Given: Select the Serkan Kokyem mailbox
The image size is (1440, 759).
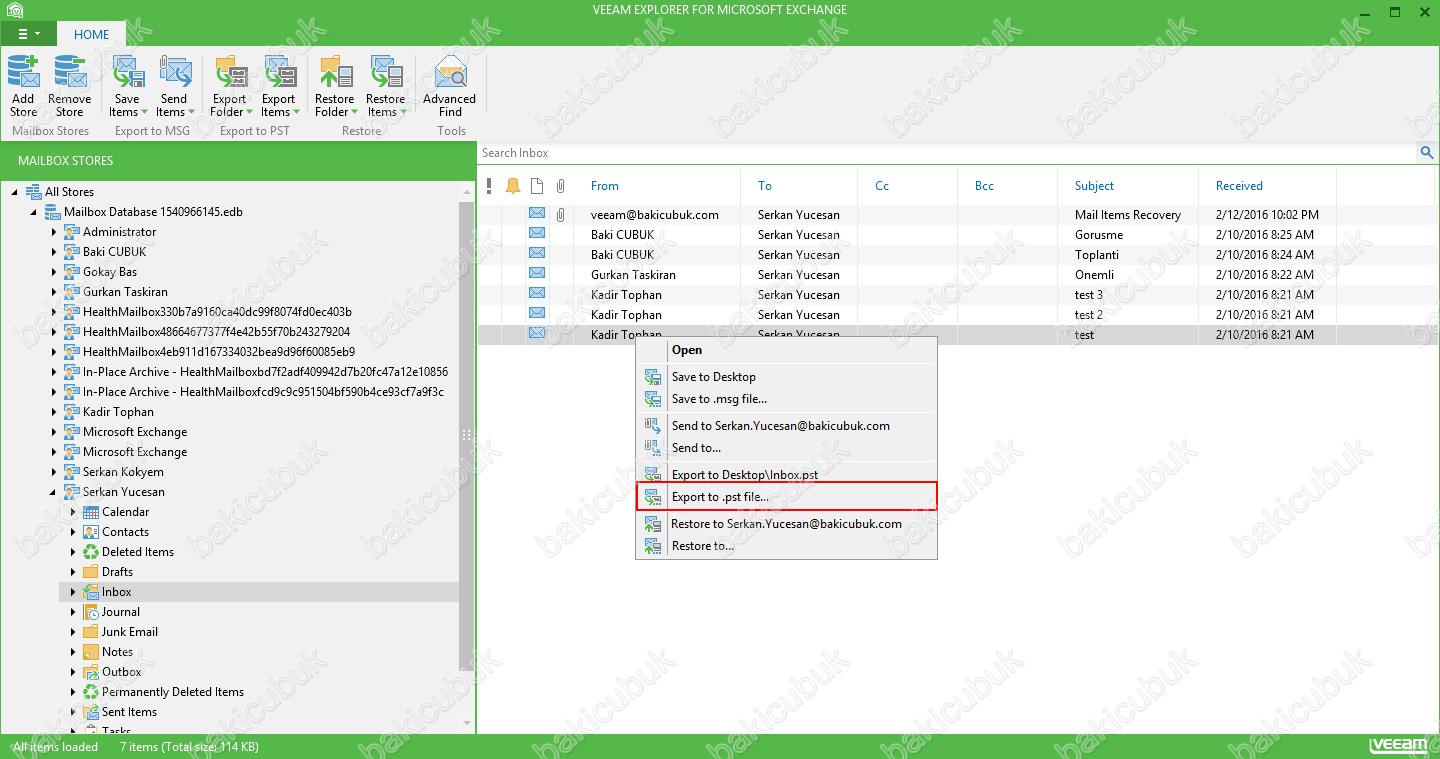Looking at the screenshot, I should click(123, 472).
